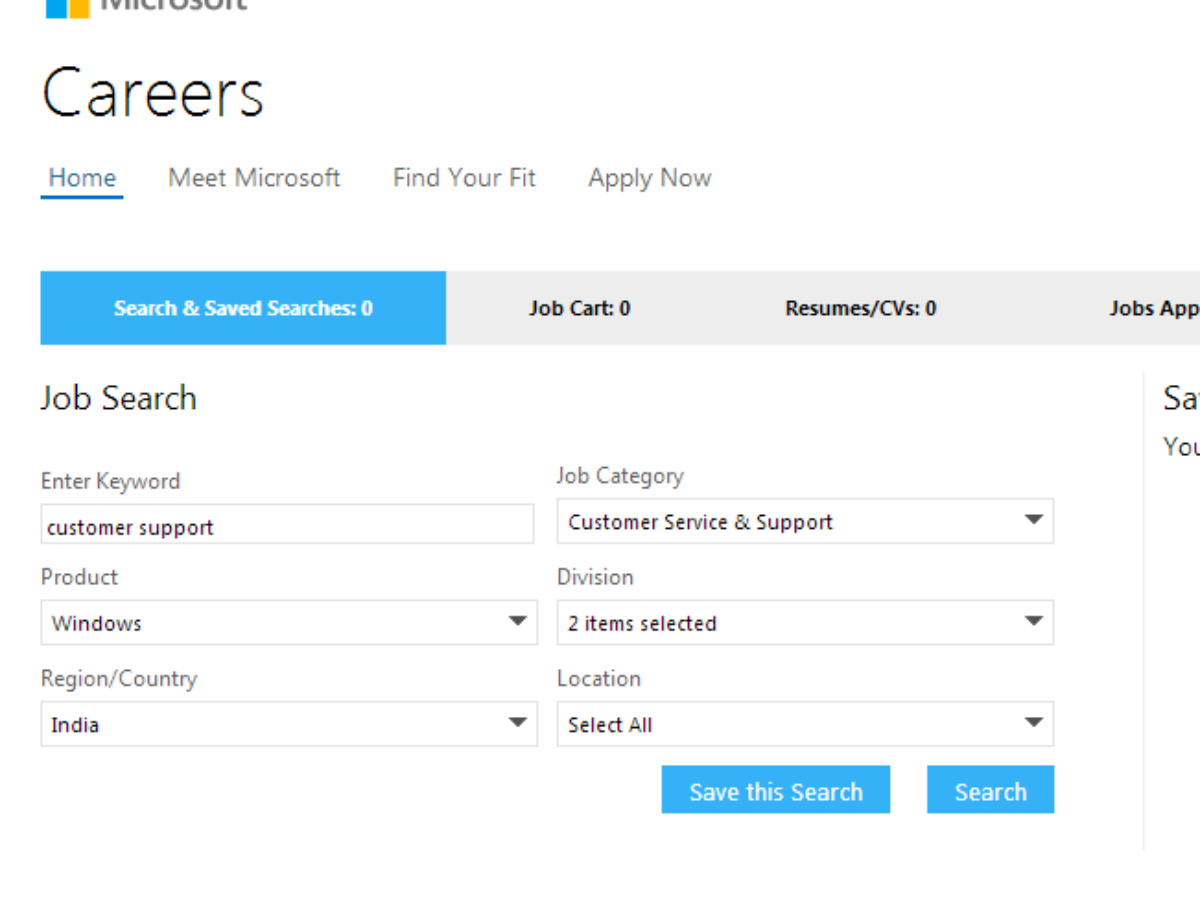Click the Location dropdown arrow icon
The width and height of the screenshot is (1200, 900).
click(1034, 723)
